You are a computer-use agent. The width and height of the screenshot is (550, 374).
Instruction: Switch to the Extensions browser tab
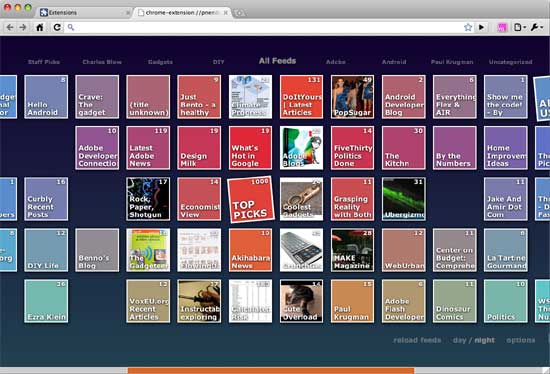[x=84, y=13]
